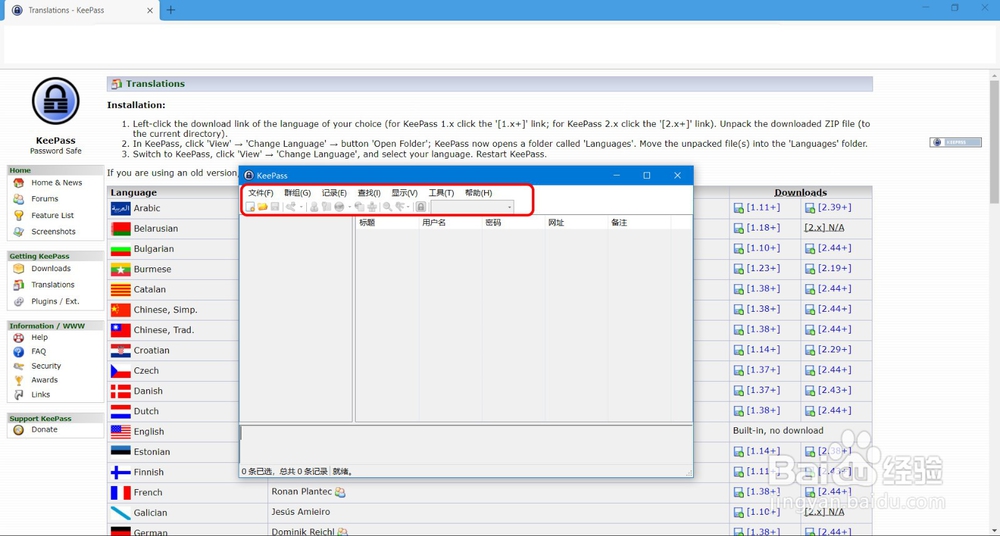1000x536 pixels.
Task: Open the 文件(F) menu
Action: [x=261, y=193]
